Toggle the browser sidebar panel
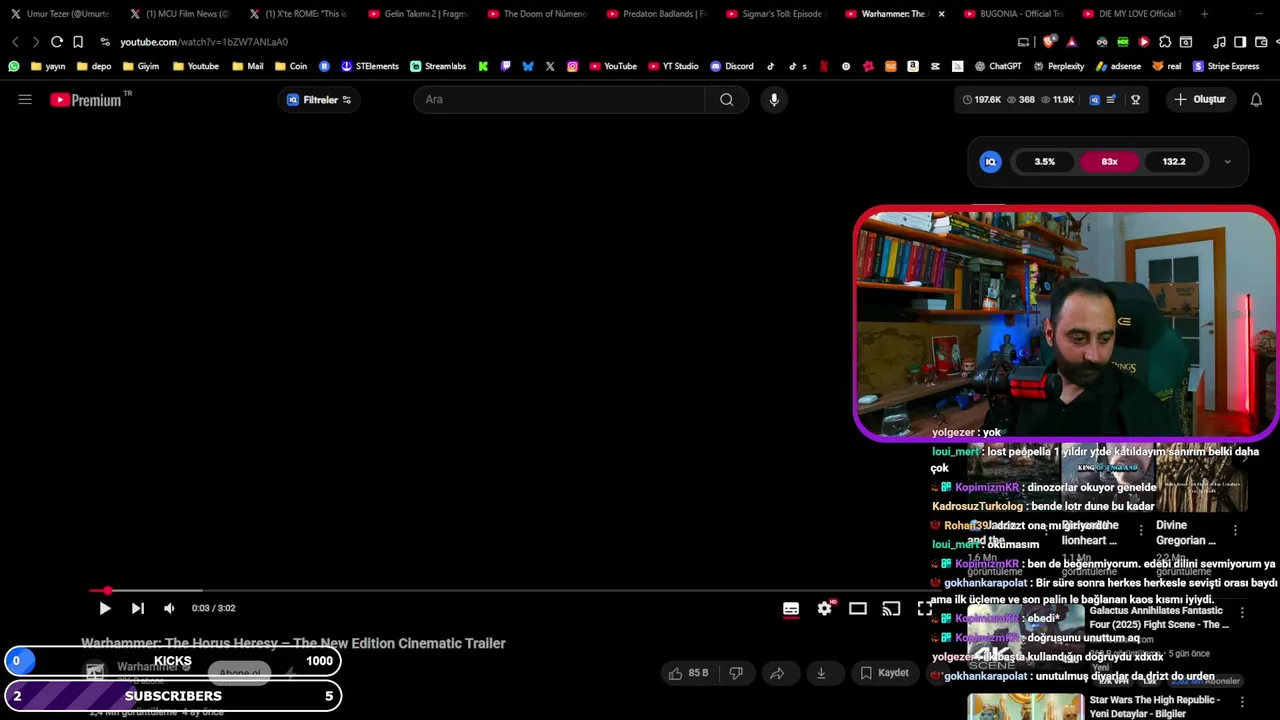The image size is (1280, 720). coord(1240,42)
